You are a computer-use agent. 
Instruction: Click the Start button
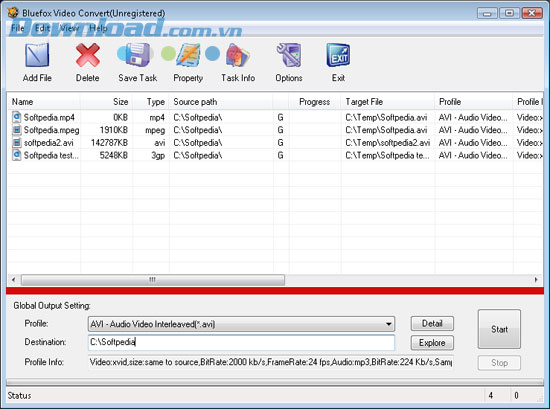[499, 329]
